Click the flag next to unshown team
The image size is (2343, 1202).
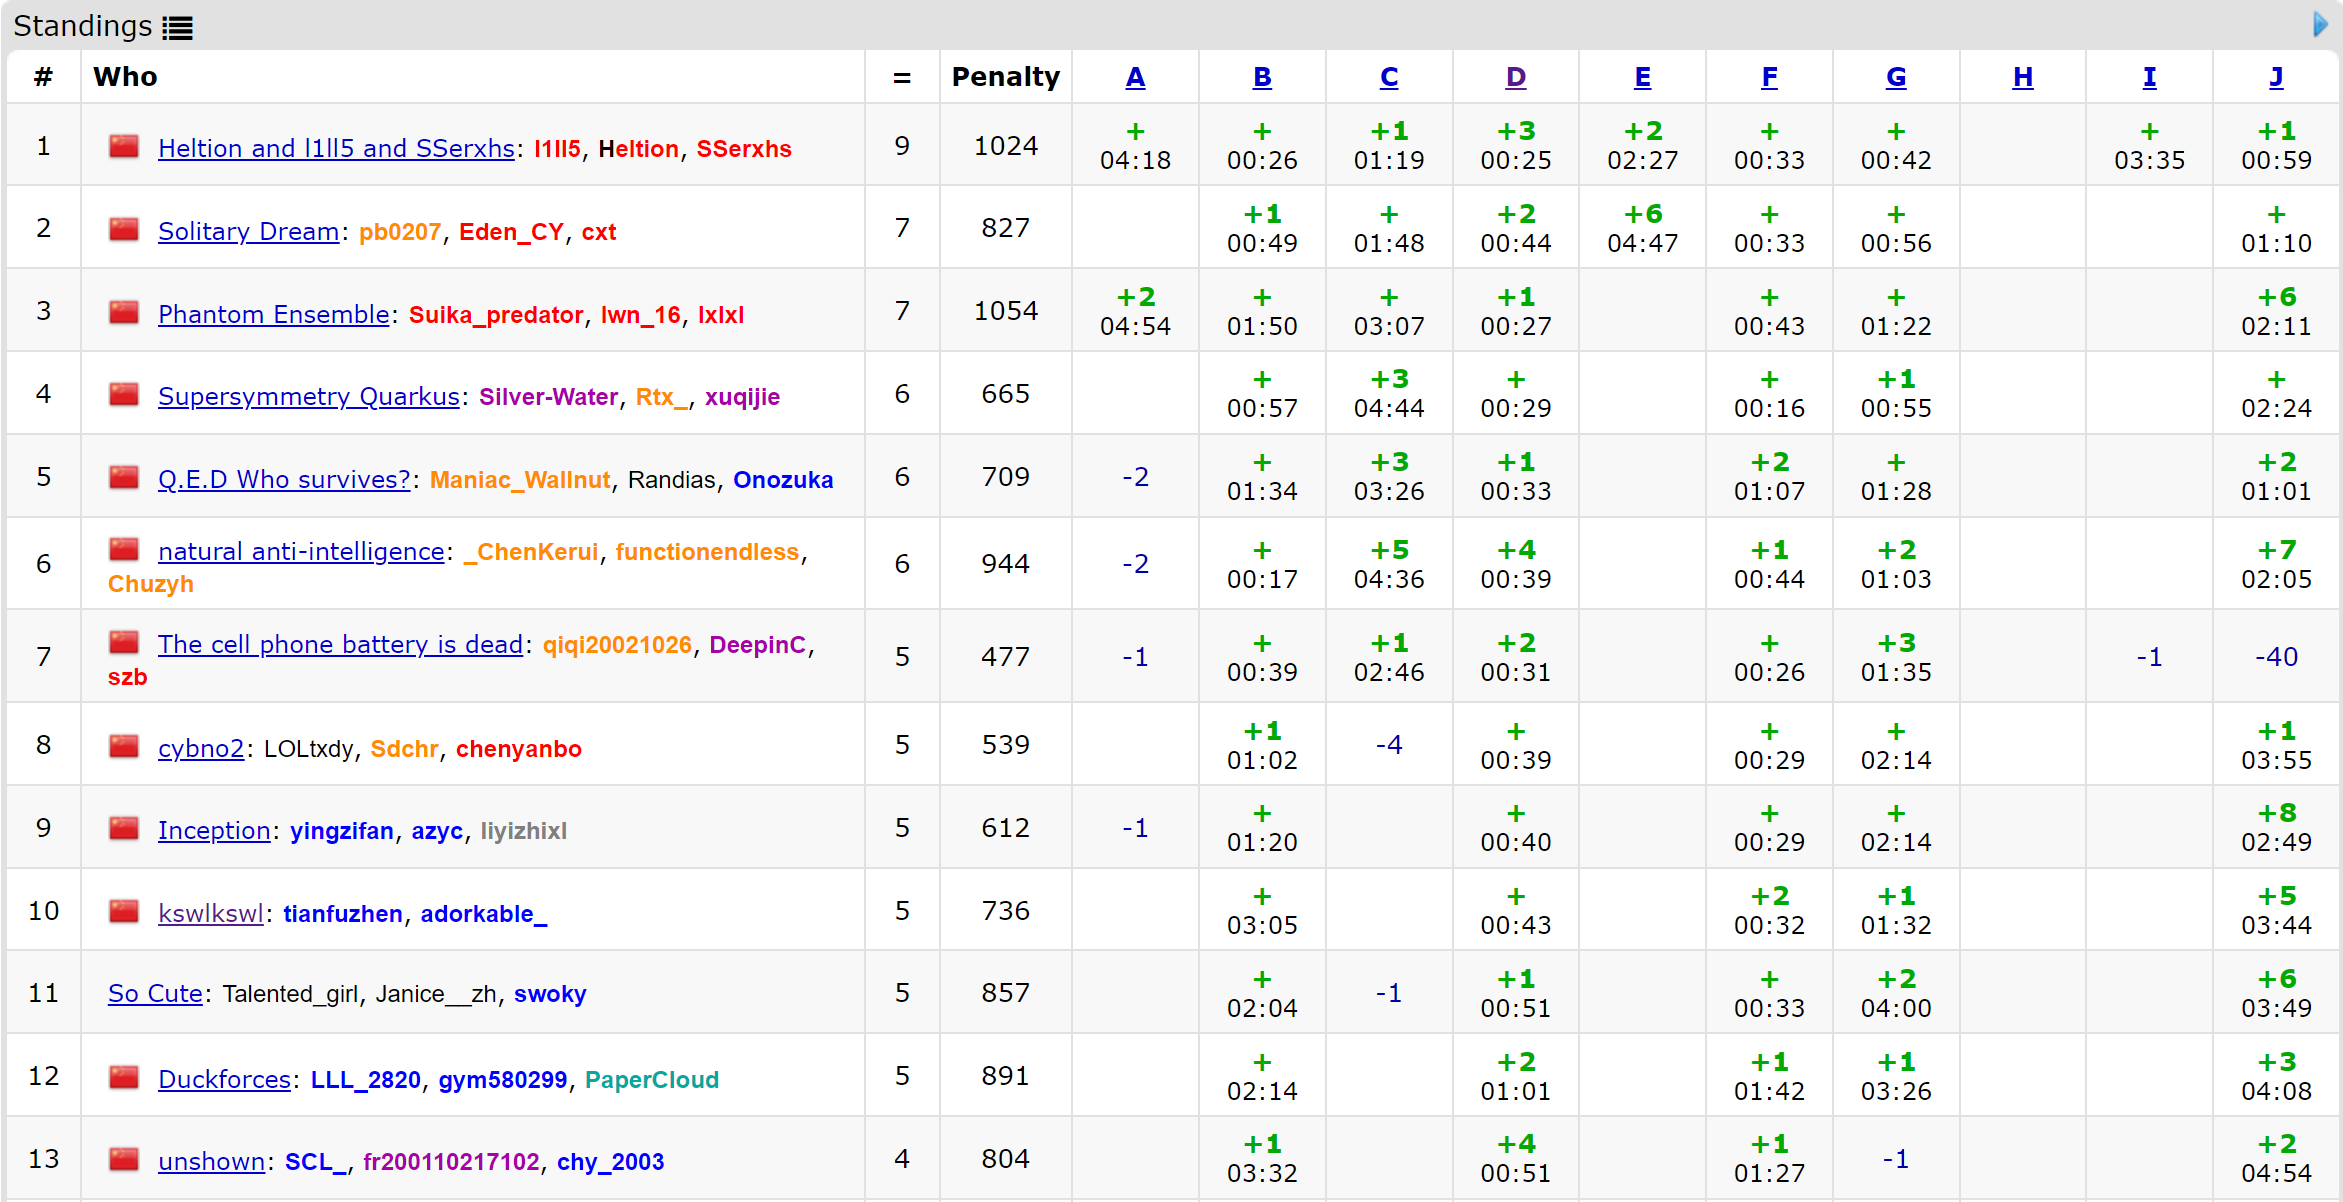coord(124,1160)
